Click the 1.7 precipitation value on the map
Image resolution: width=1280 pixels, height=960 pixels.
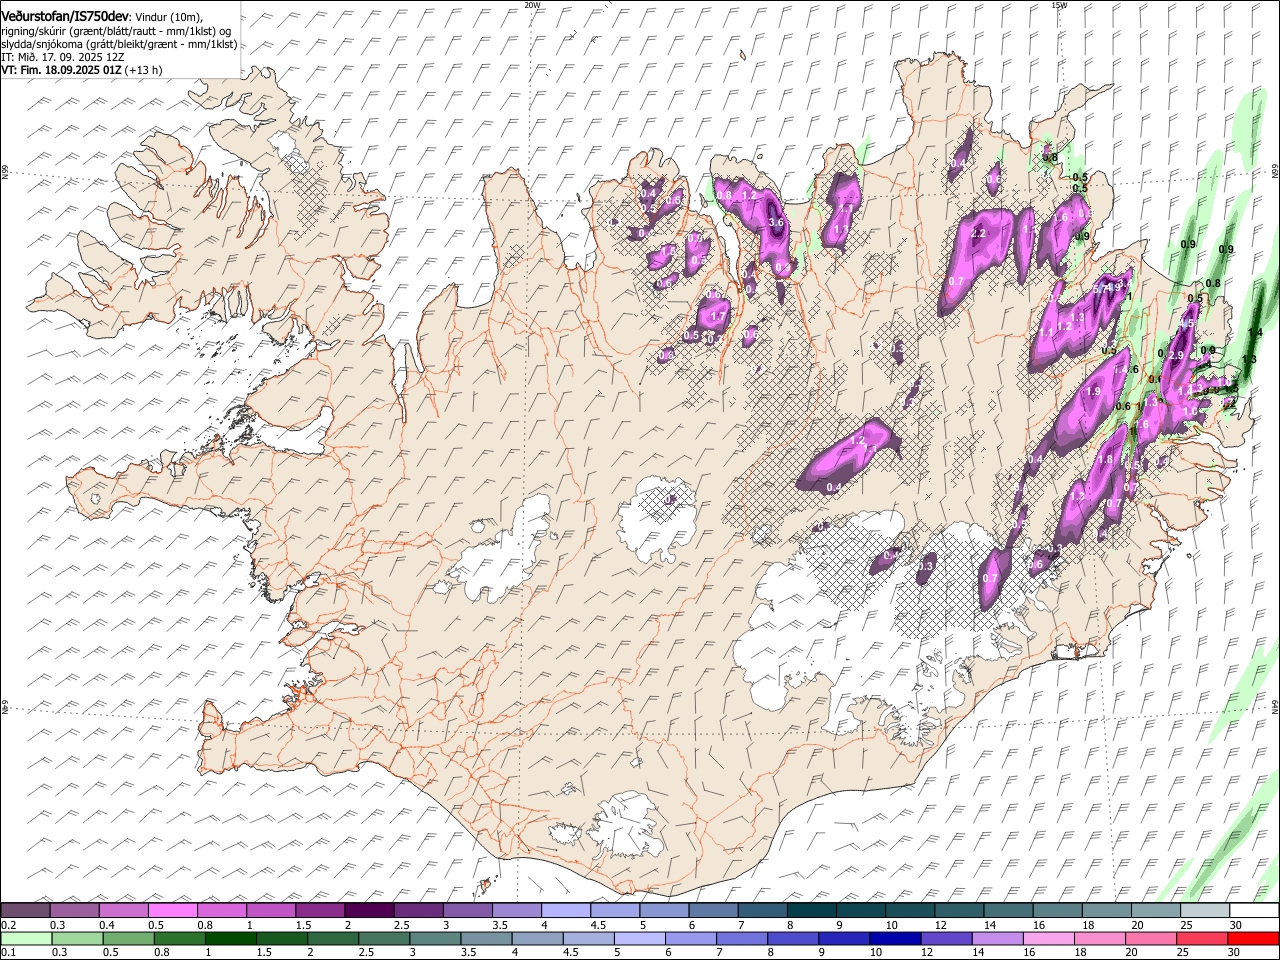click(x=717, y=317)
